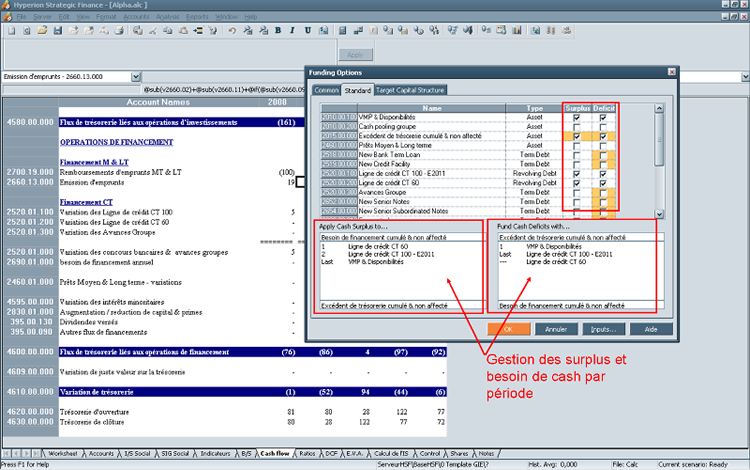This screenshot has height=470, width=750.
Task: Click the Aide help button
Action: click(651, 329)
